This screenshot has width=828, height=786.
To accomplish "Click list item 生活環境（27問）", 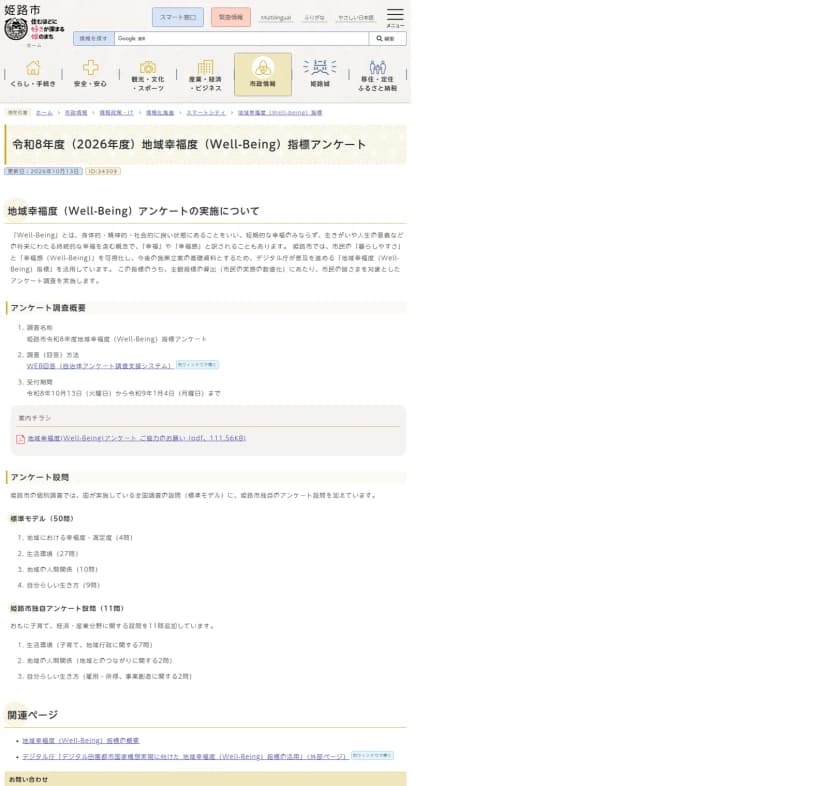I will (52, 554).
